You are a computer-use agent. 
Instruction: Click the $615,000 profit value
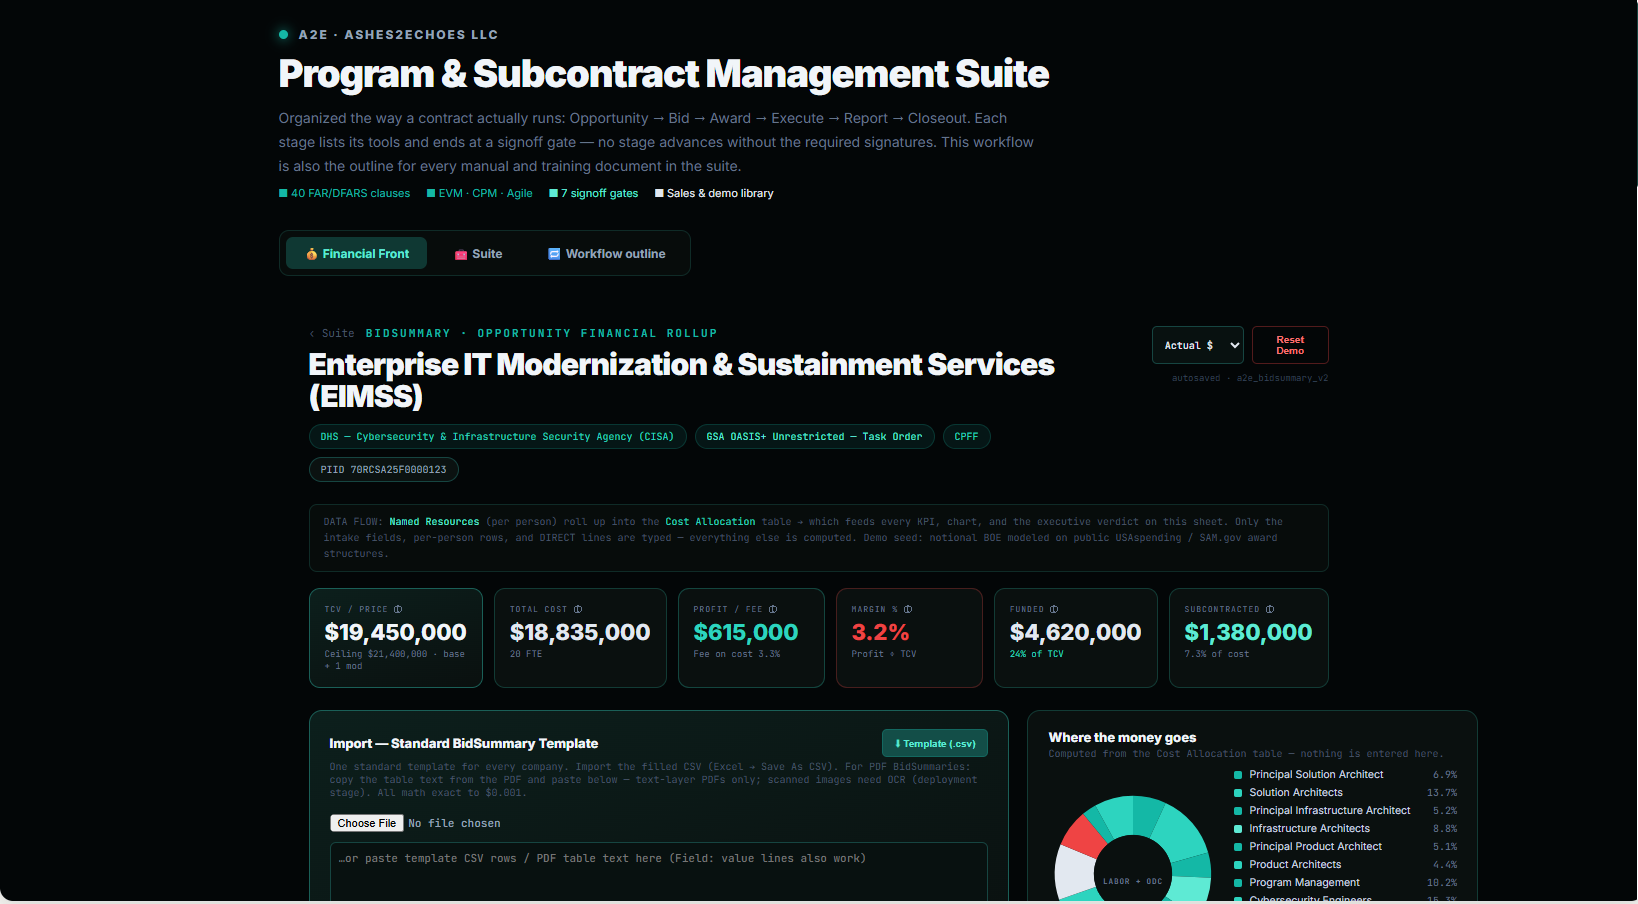[746, 632]
